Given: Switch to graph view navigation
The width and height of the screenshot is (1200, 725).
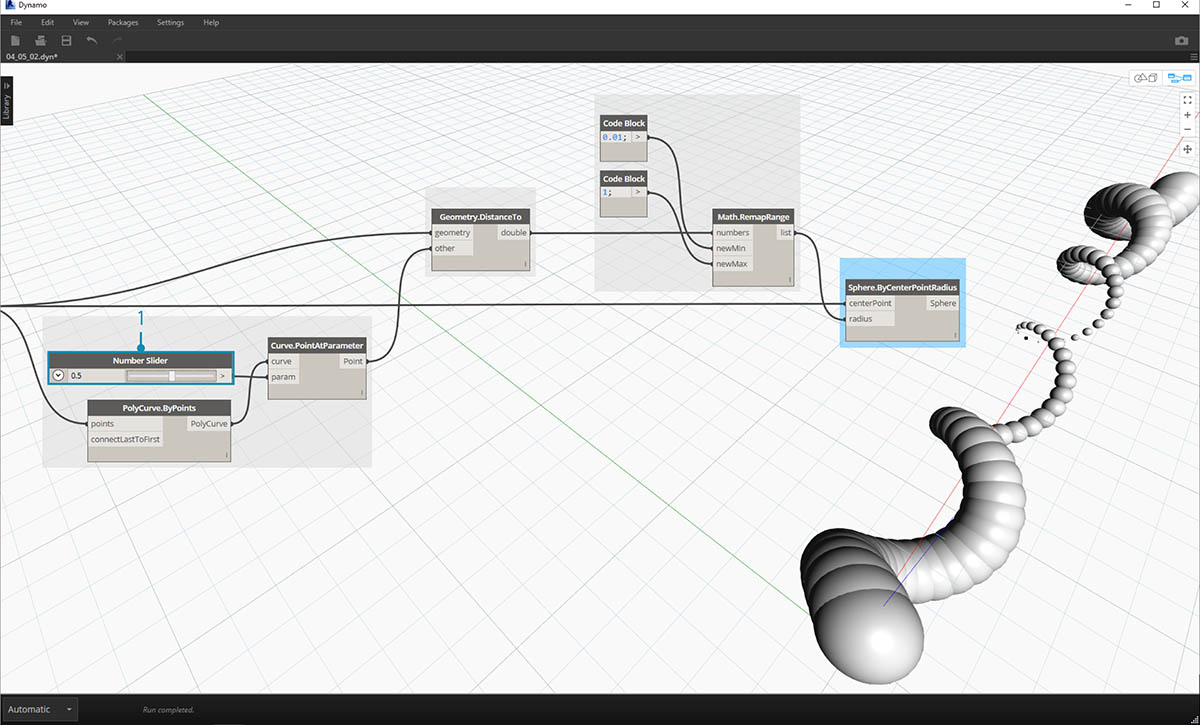Looking at the screenshot, I should (1180, 77).
